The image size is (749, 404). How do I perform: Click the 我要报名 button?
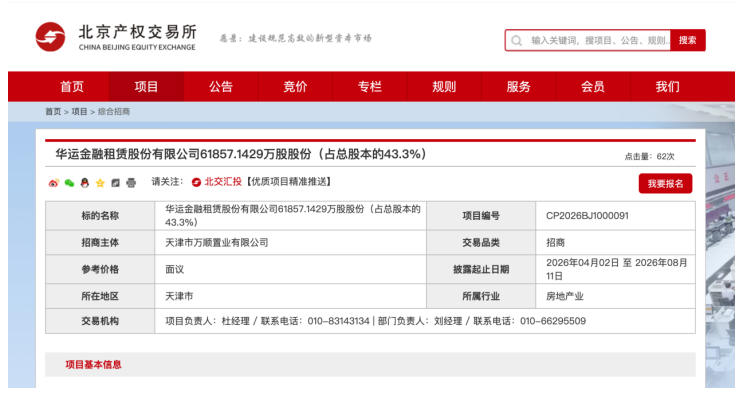pos(665,184)
